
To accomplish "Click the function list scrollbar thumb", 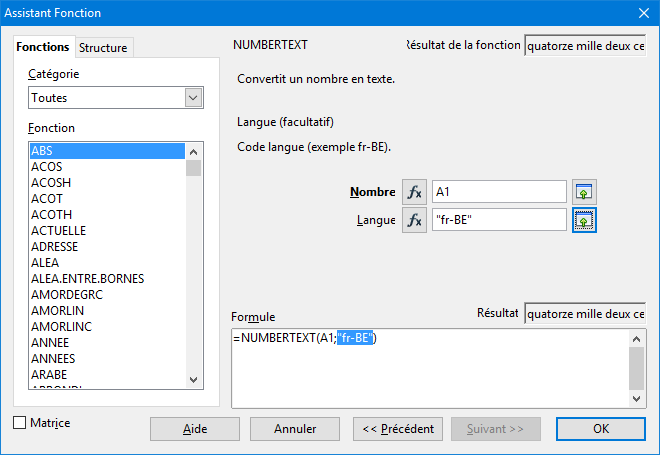I will point(194,168).
